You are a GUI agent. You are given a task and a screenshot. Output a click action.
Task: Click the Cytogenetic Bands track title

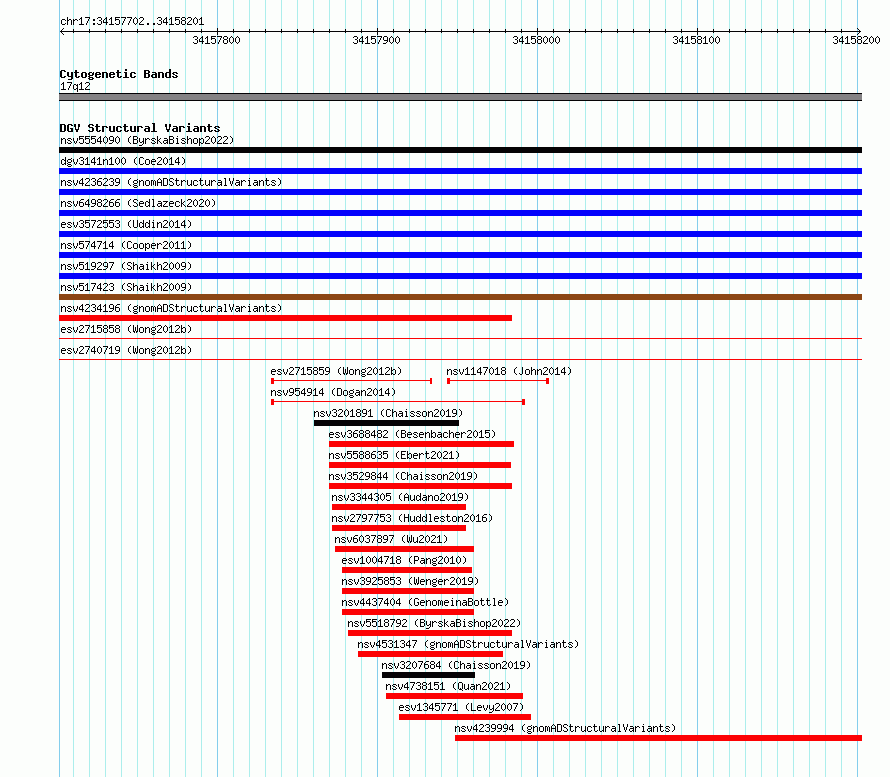(x=119, y=74)
